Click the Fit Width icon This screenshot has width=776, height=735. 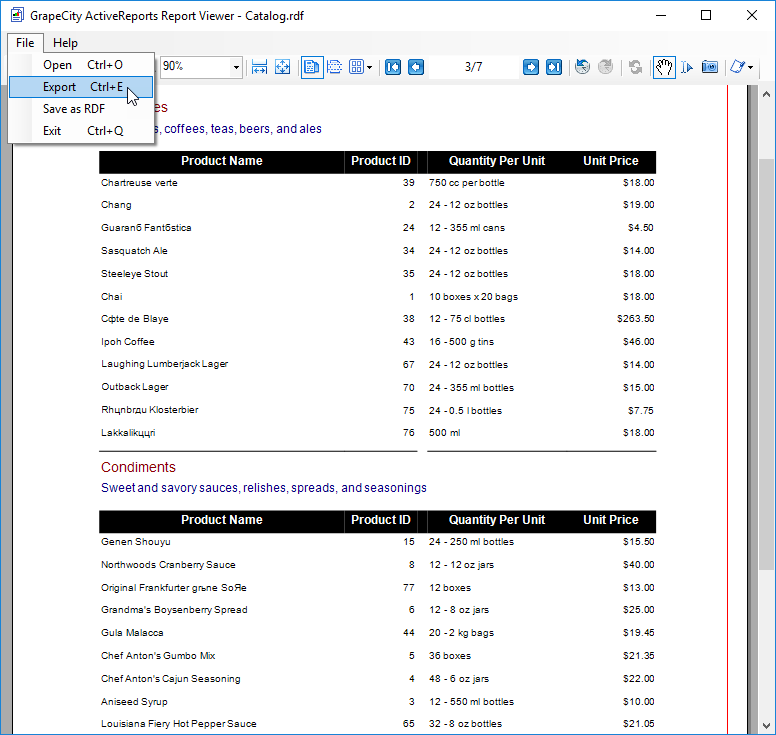coord(260,67)
